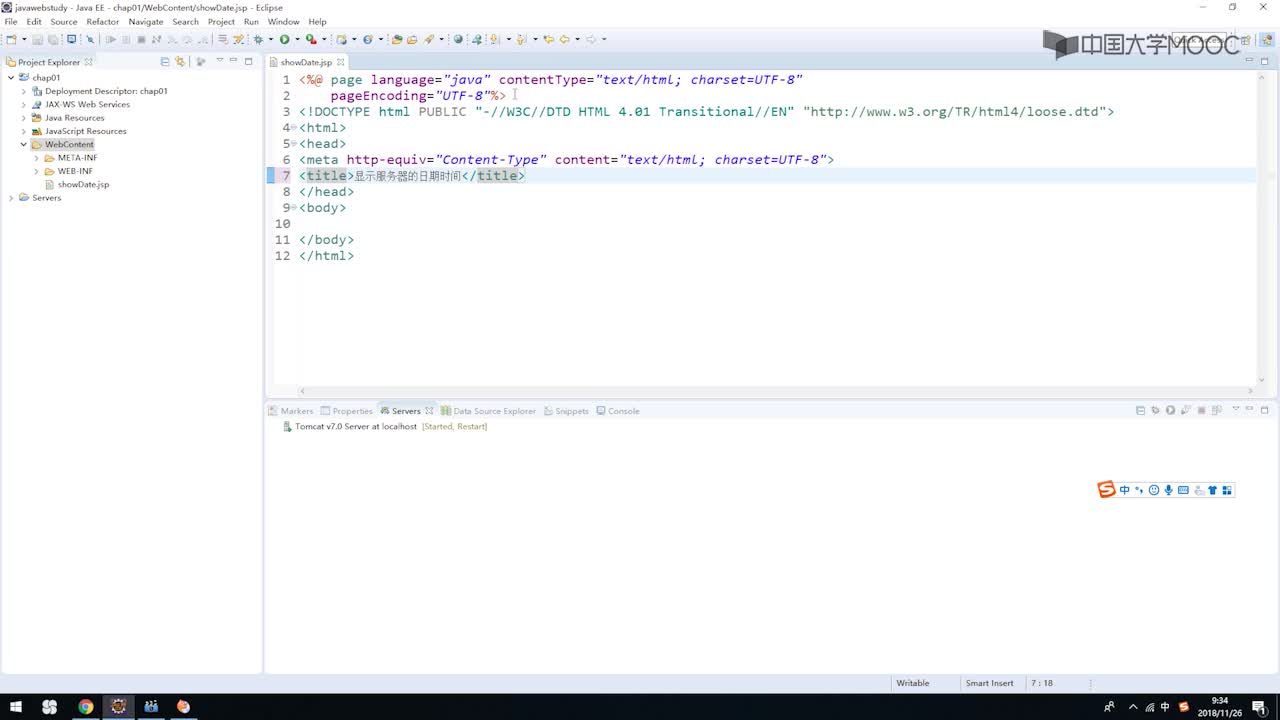
Task: Expand JAX-WS Web Services node
Action: coord(23,104)
